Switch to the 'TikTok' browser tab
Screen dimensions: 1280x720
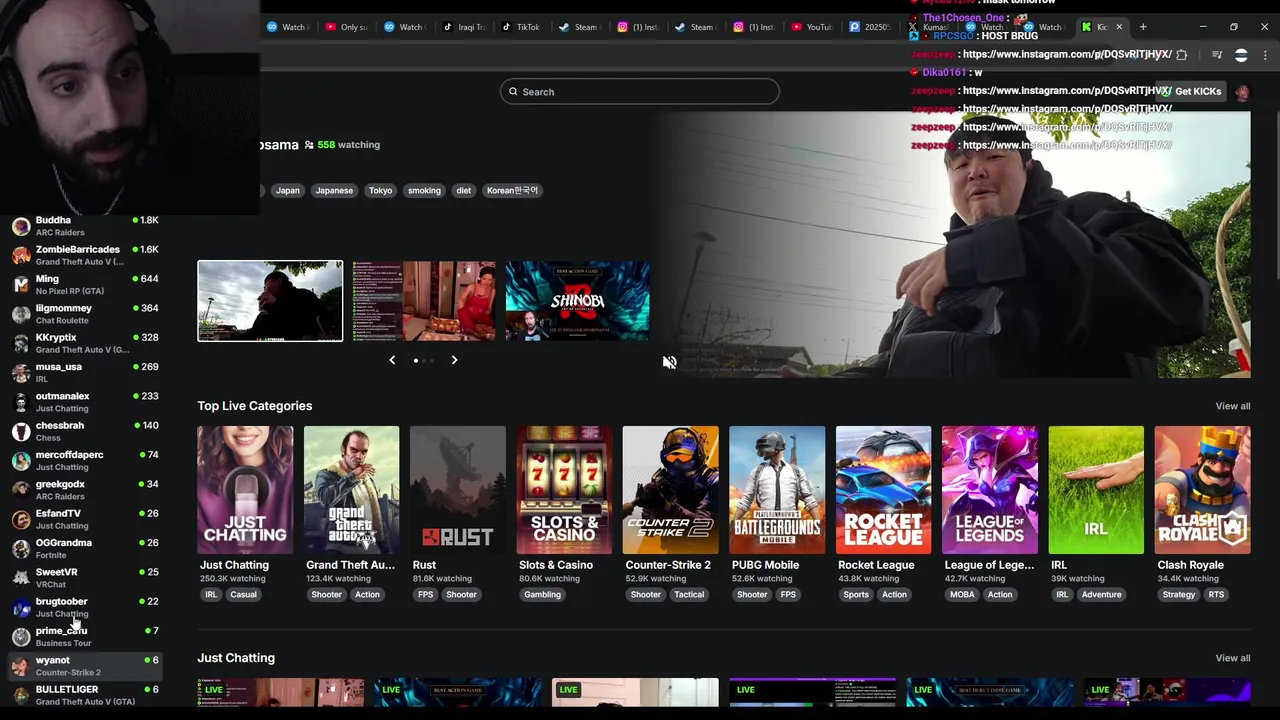[x=521, y=27]
